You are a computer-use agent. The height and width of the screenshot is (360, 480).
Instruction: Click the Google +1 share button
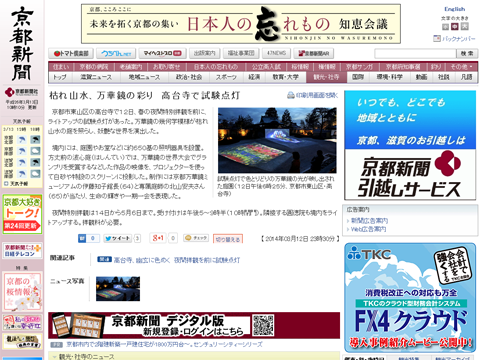(158, 238)
